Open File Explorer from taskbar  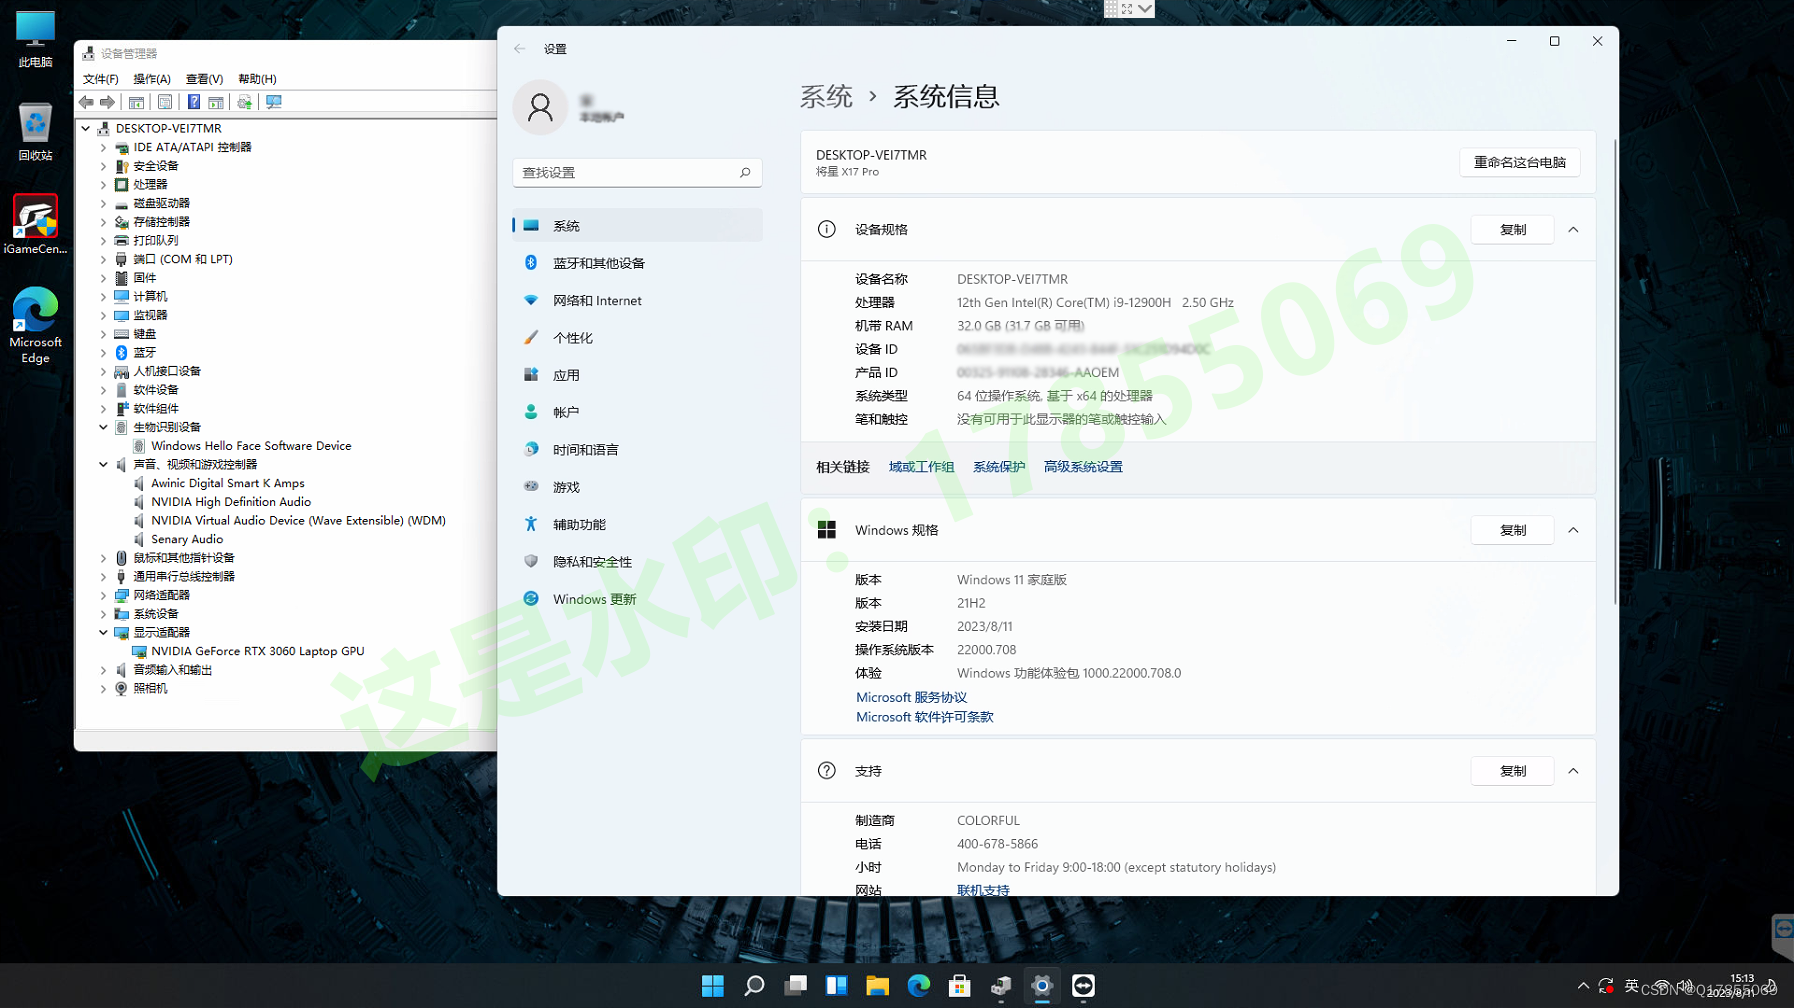pos(878,986)
